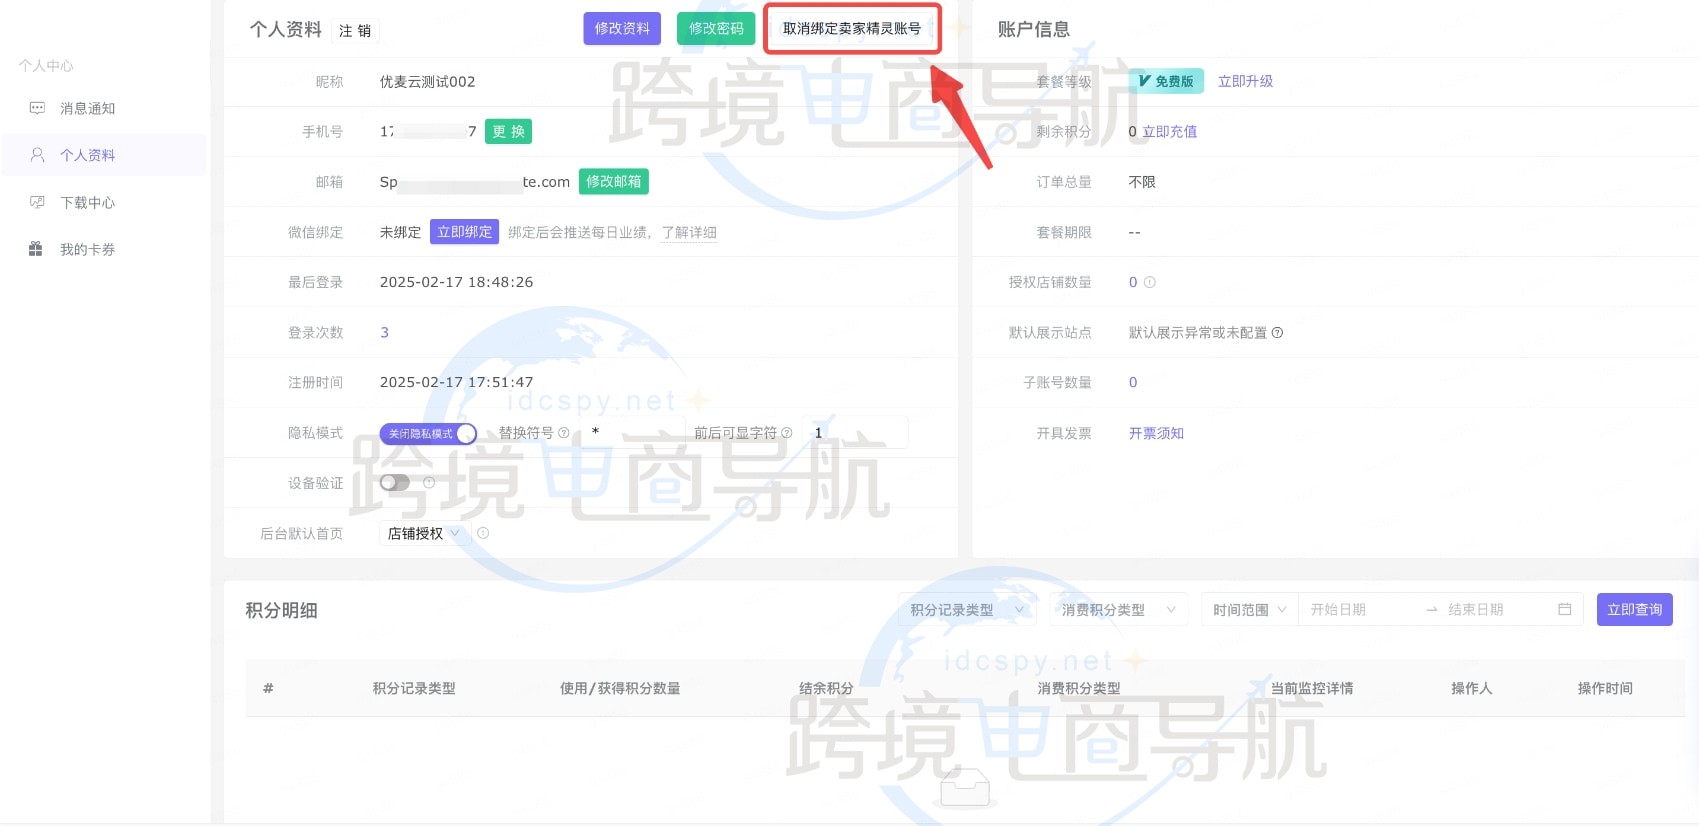
Task: Click the 个人资料 user icon
Action: click(37, 155)
